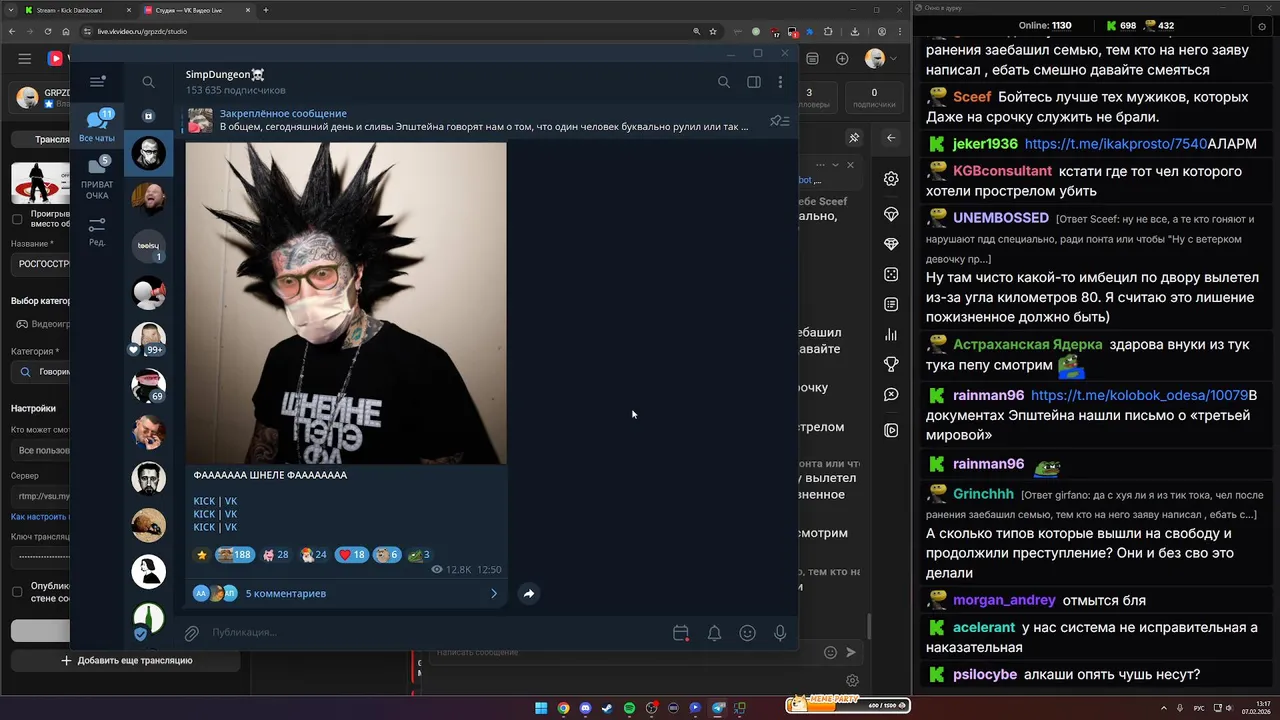Open the trophy icon in Kick sidebar

pos(891,365)
